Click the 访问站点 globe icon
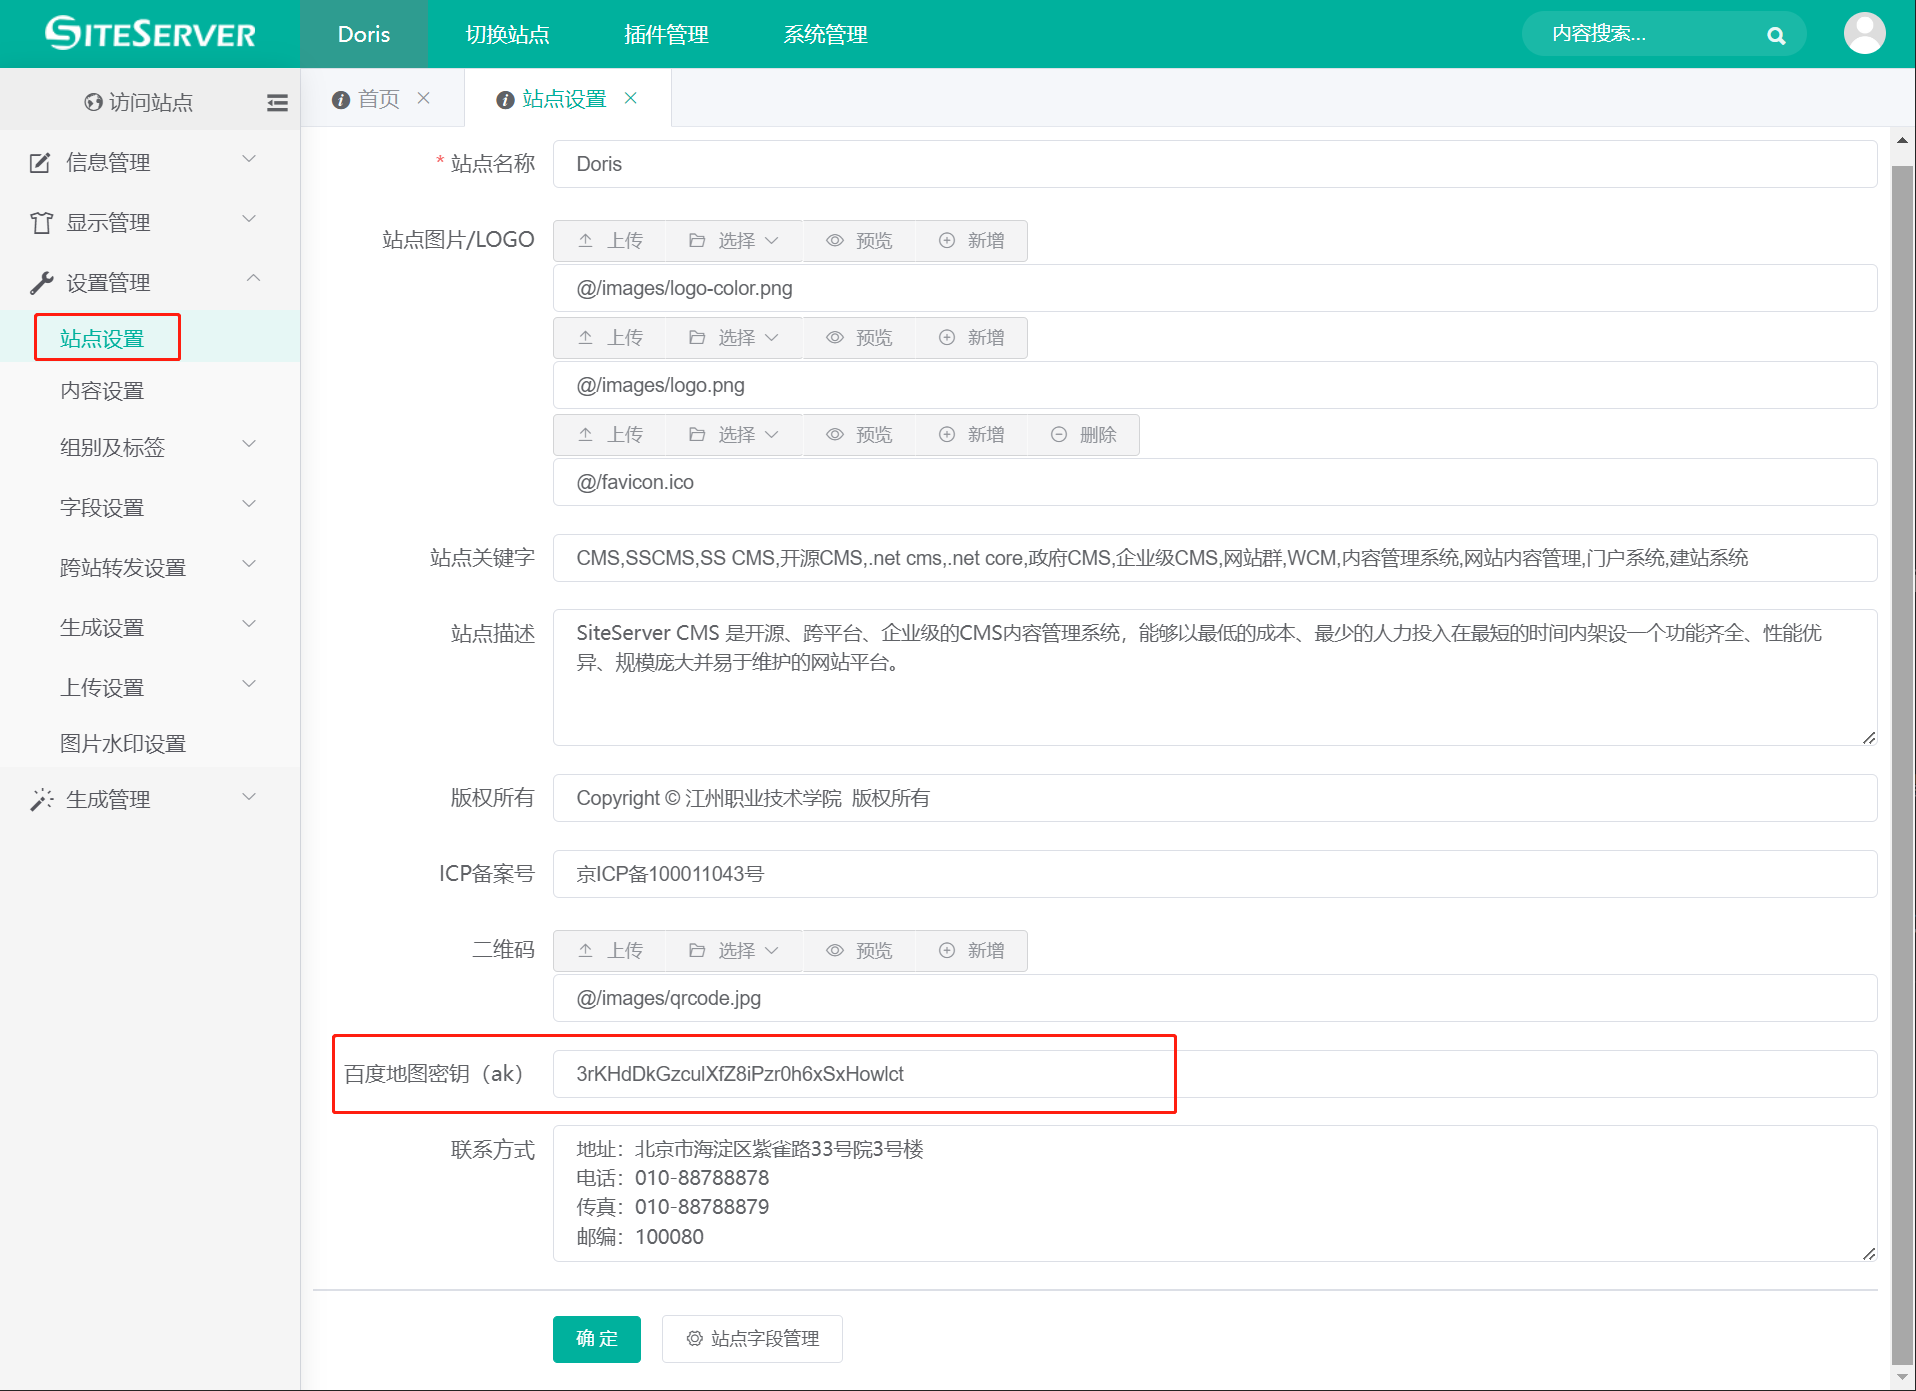 [91, 101]
